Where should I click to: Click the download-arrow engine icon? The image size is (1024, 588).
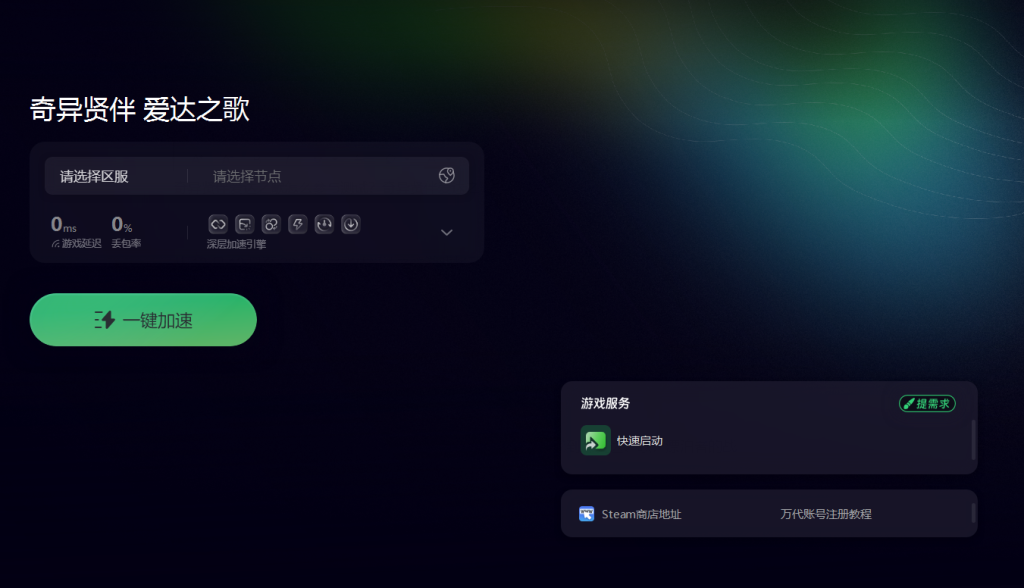point(351,224)
